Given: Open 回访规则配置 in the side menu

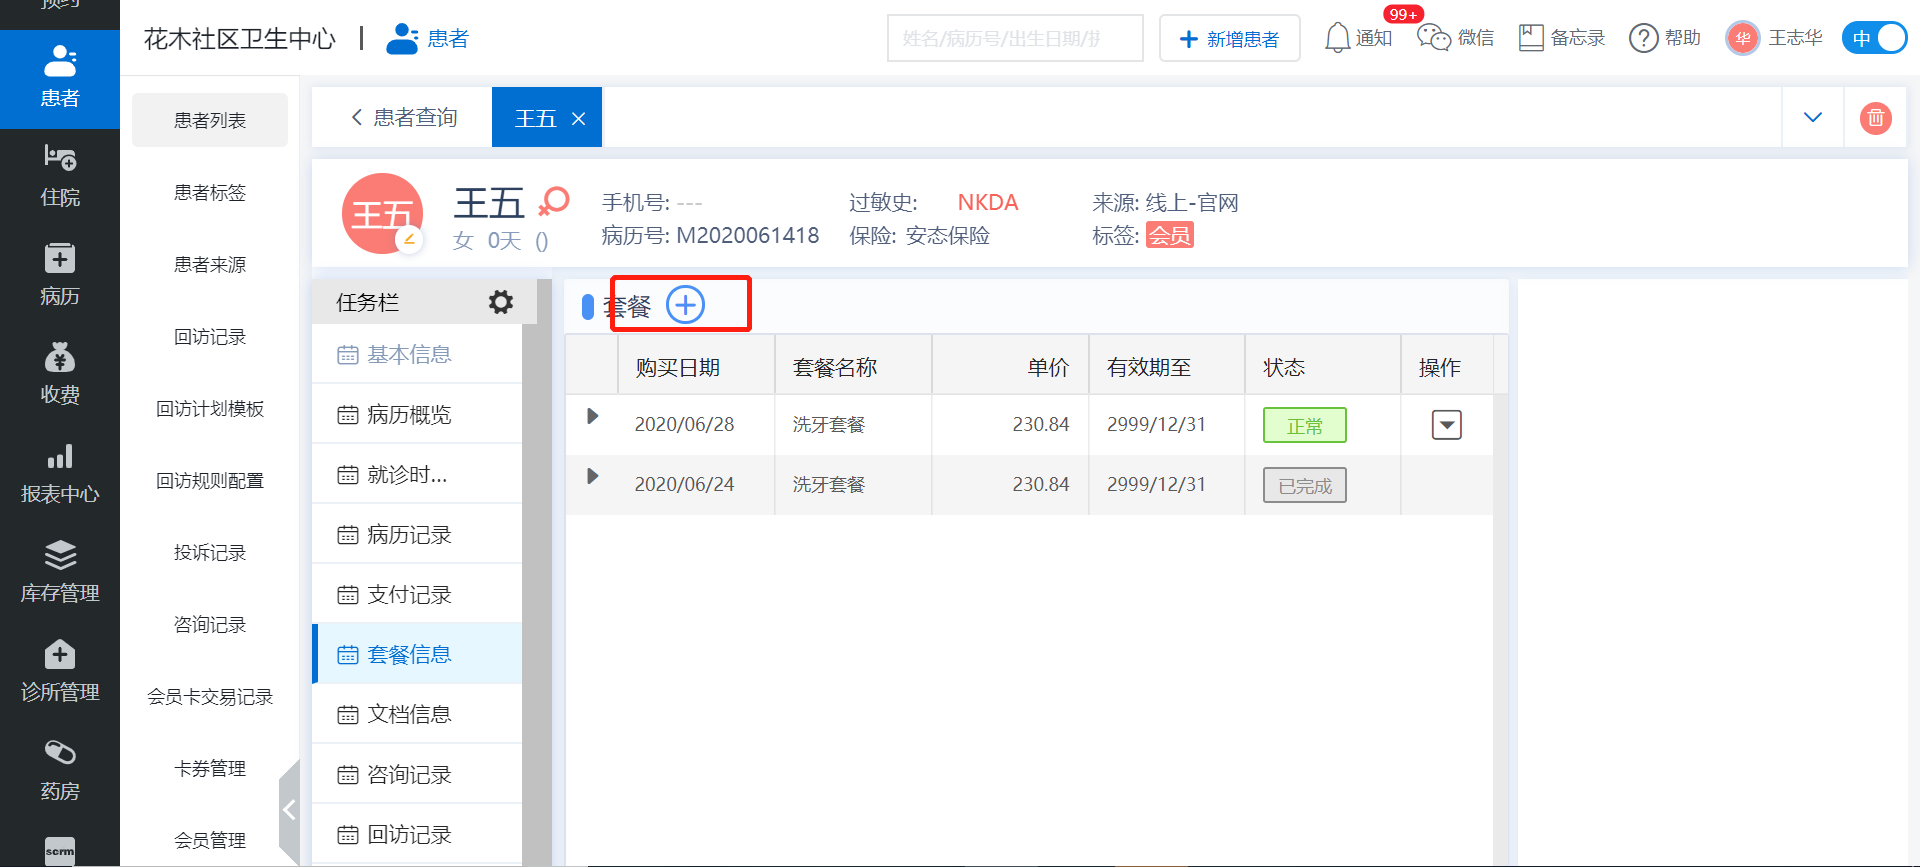Looking at the screenshot, I should [x=210, y=480].
